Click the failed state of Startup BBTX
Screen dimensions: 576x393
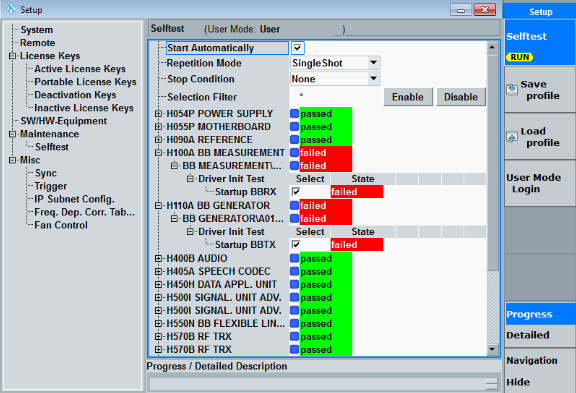pyautogui.click(x=357, y=244)
